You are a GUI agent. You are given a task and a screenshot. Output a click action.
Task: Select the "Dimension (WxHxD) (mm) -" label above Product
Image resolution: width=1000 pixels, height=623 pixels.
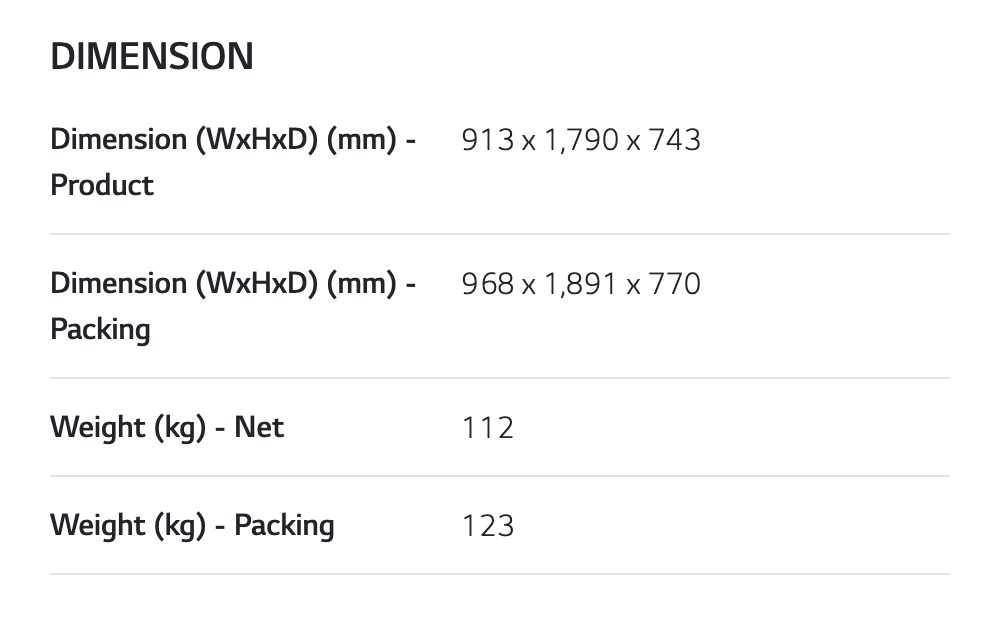[x=233, y=139]
